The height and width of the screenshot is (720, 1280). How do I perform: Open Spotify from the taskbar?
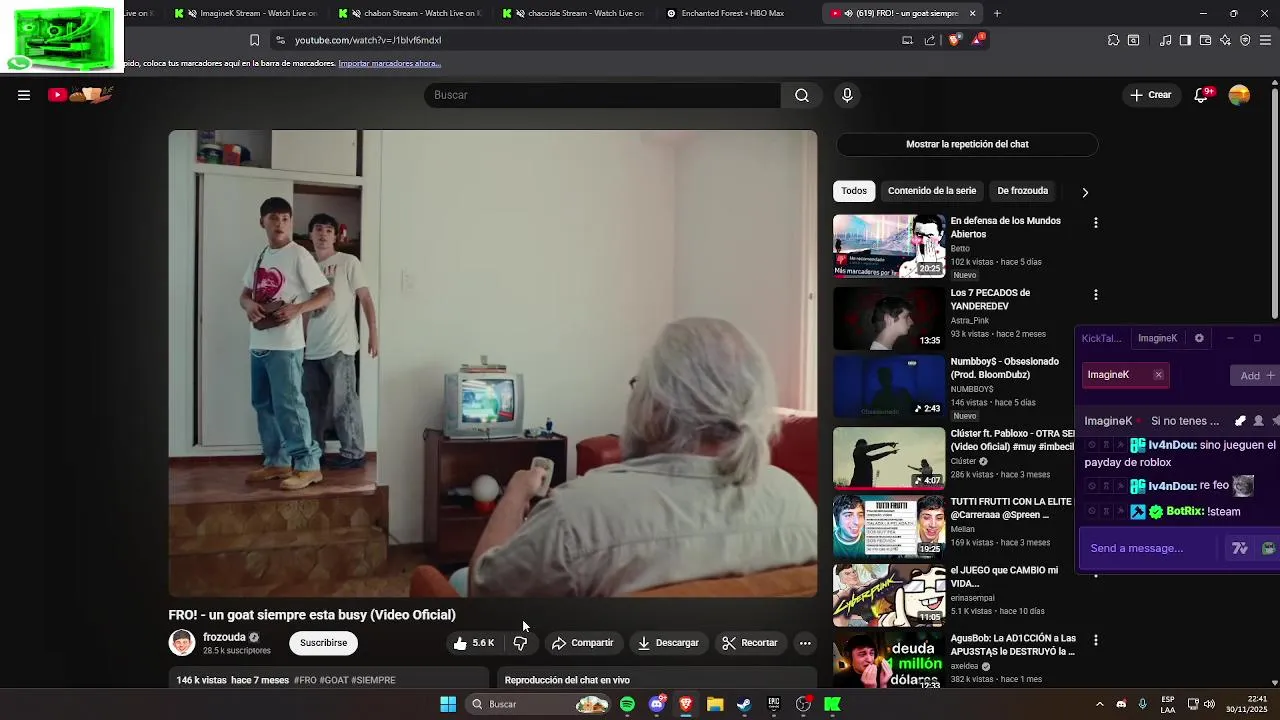coord(627,704)
